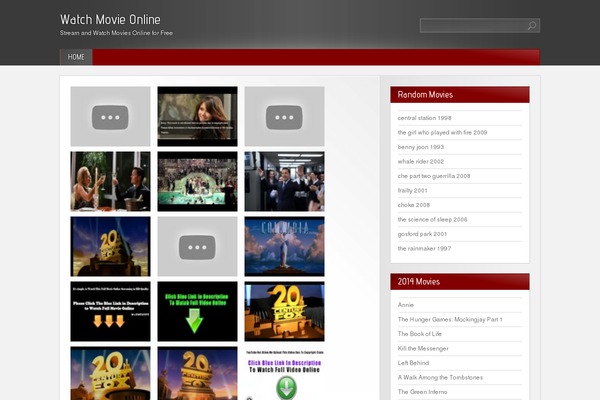Open the third placeholder thumbnail in top row

(284, 116)
